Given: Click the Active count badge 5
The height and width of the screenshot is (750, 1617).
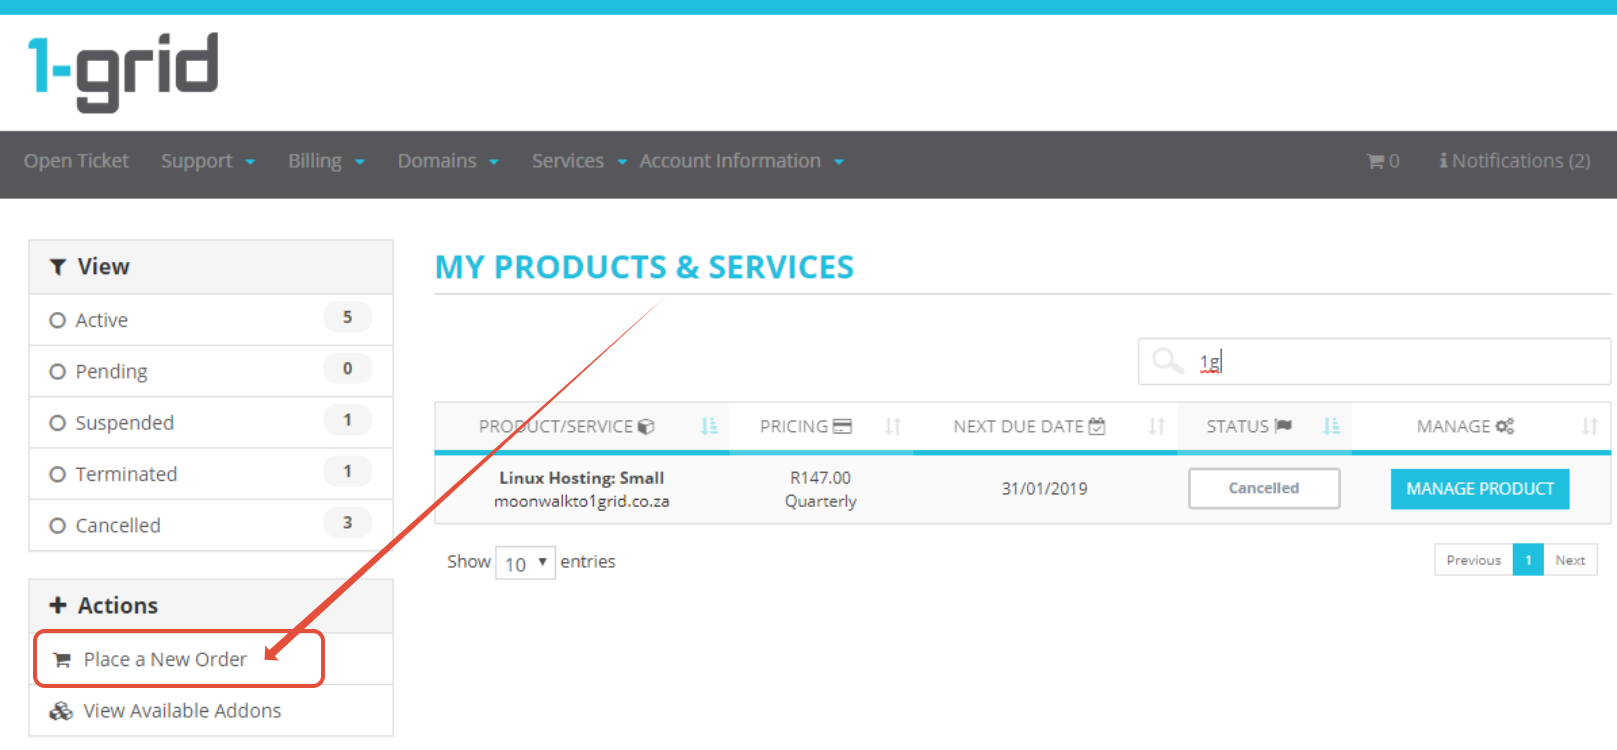Looking at the screenshot, I should tap(347, 317).
